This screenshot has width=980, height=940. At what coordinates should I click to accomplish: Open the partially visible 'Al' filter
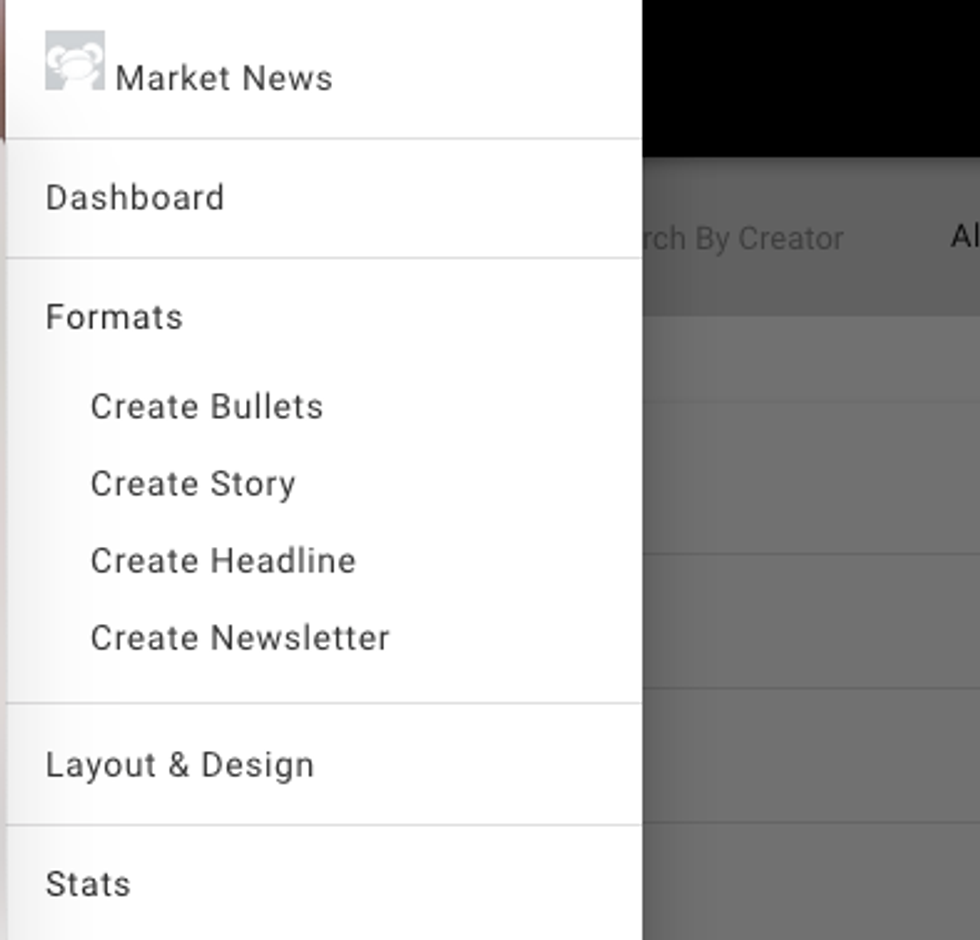click(964, 237)
